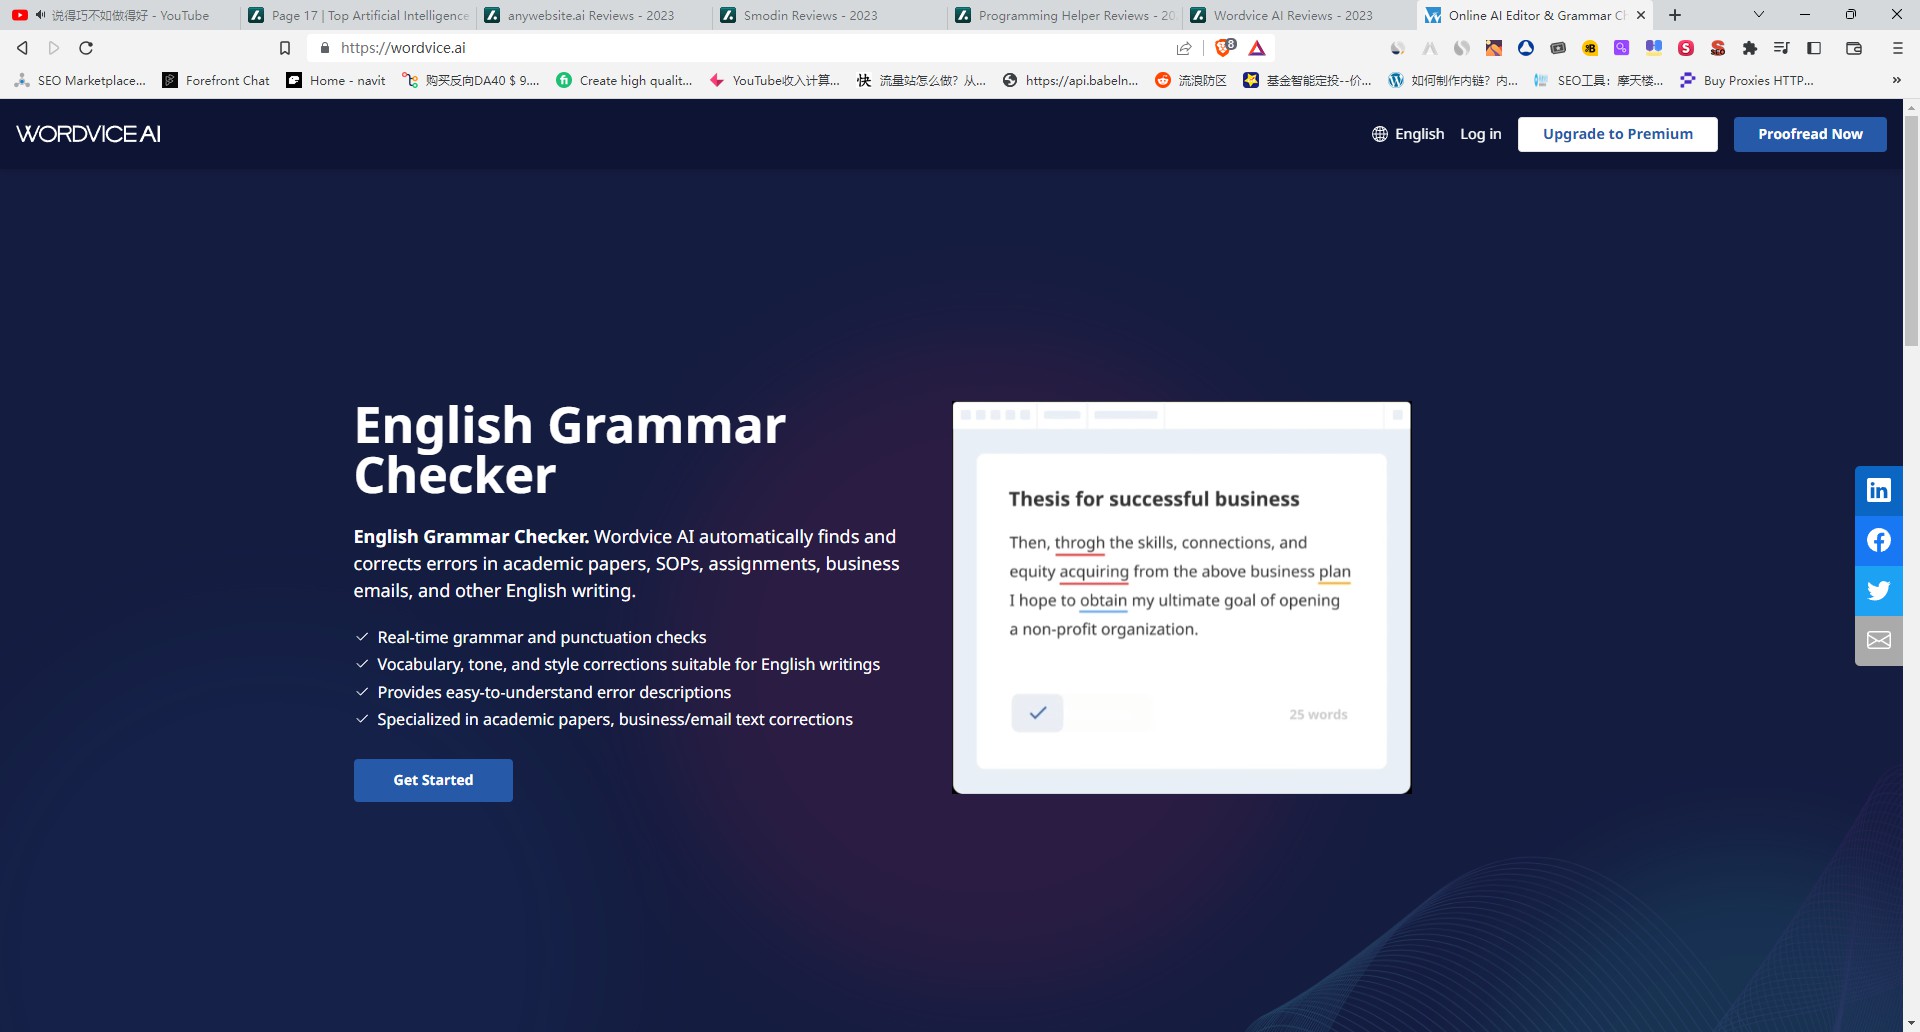
Task: Open the browser extensions puzzle icon
Action: tap(1749, 48)
